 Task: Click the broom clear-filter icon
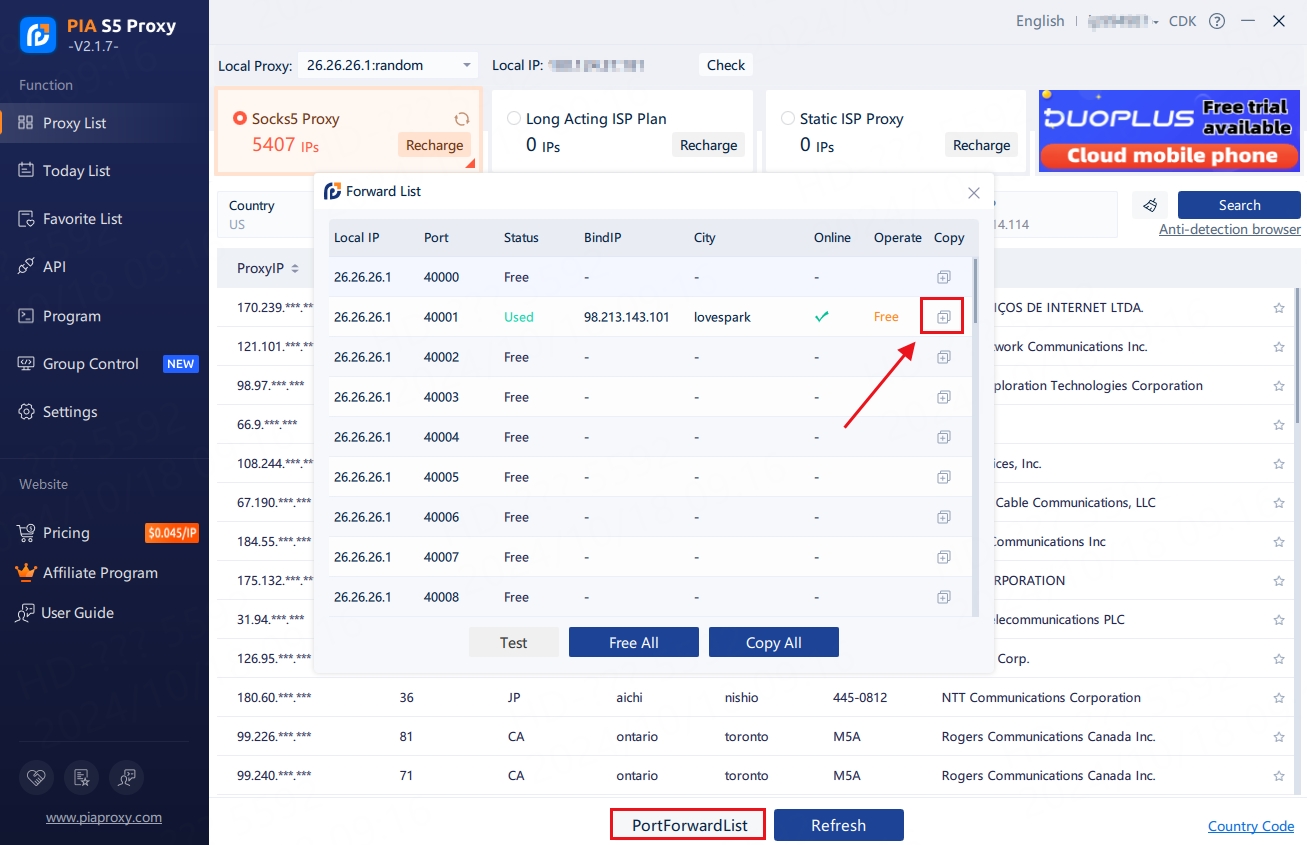tap(1150, 205)
